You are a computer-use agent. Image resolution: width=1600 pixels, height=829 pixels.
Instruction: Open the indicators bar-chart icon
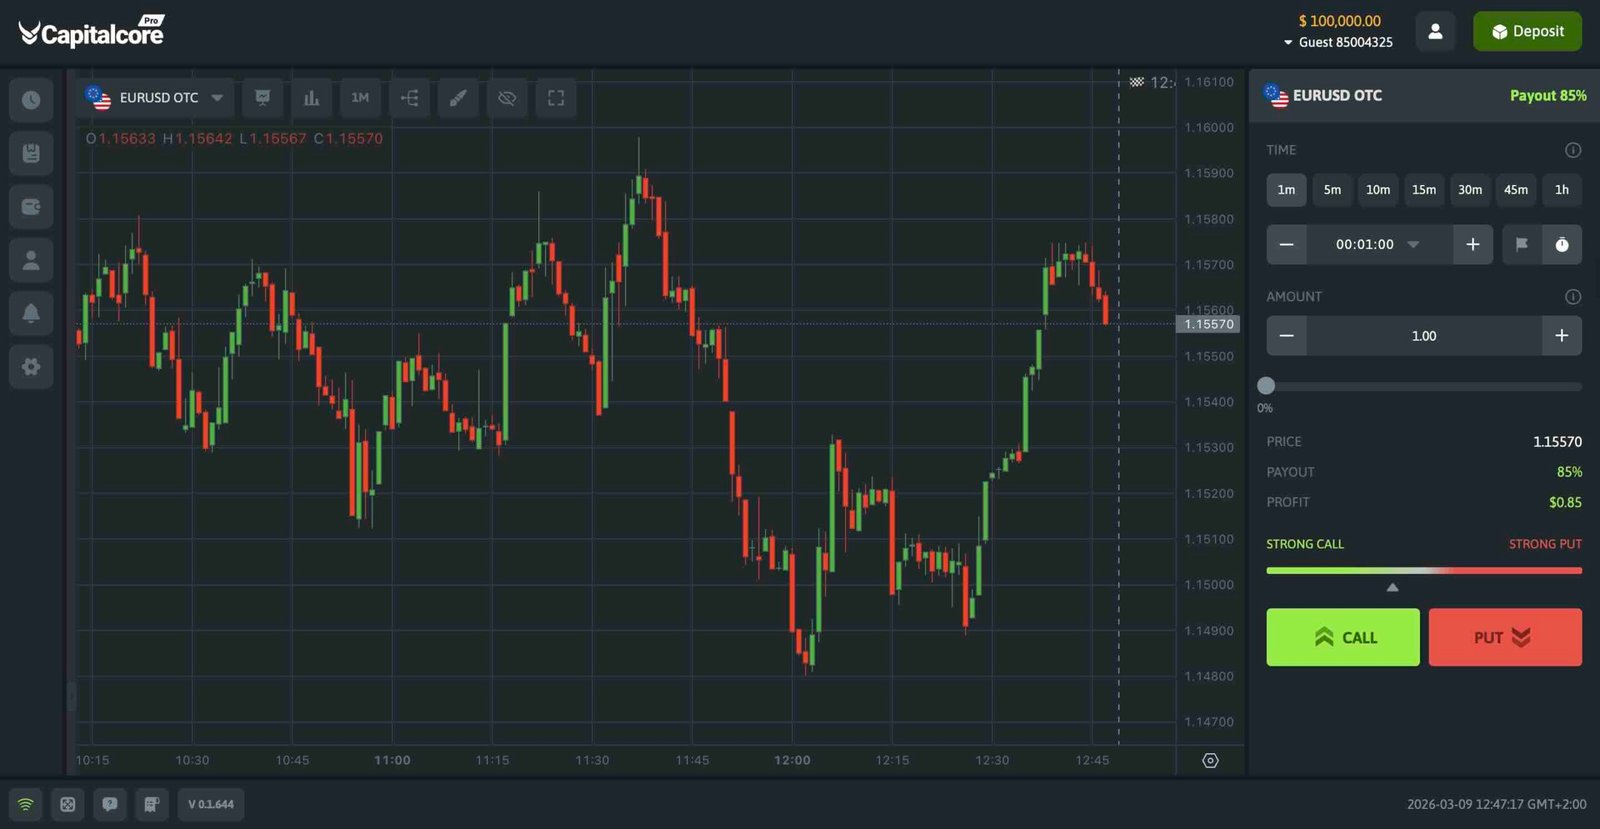(x=311, y=97)
